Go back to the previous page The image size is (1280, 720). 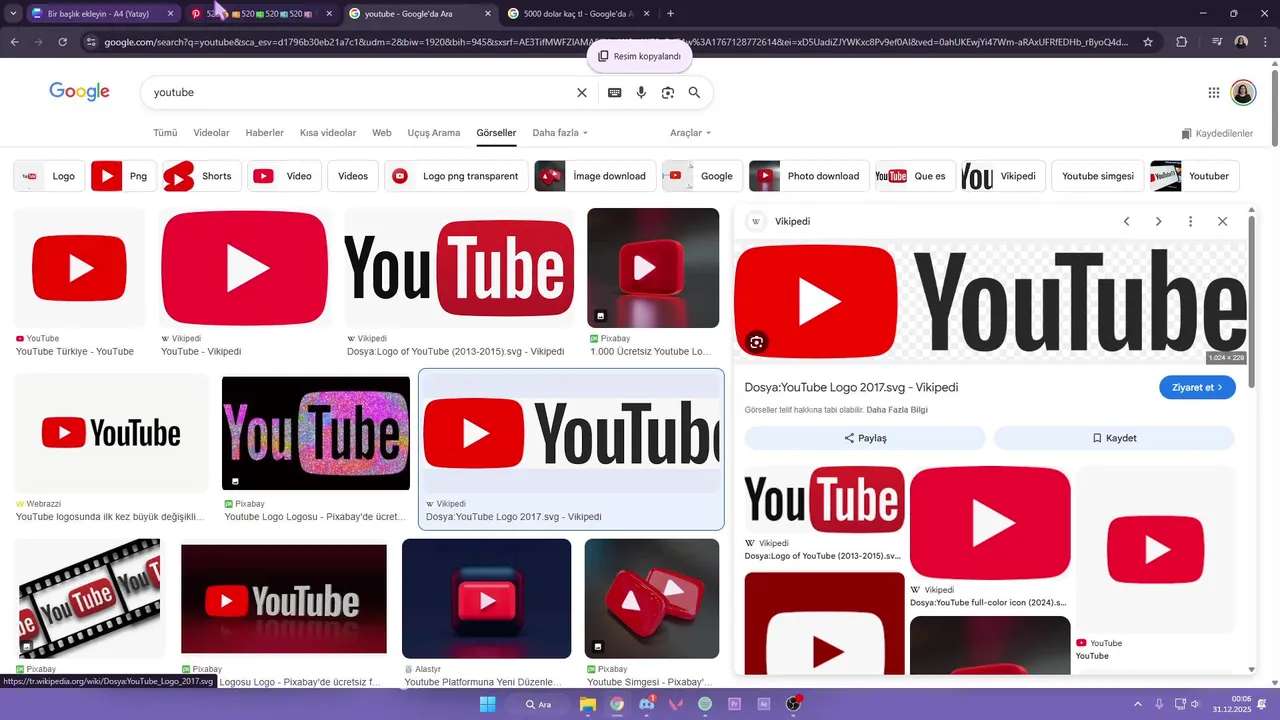tap(14, 42)
